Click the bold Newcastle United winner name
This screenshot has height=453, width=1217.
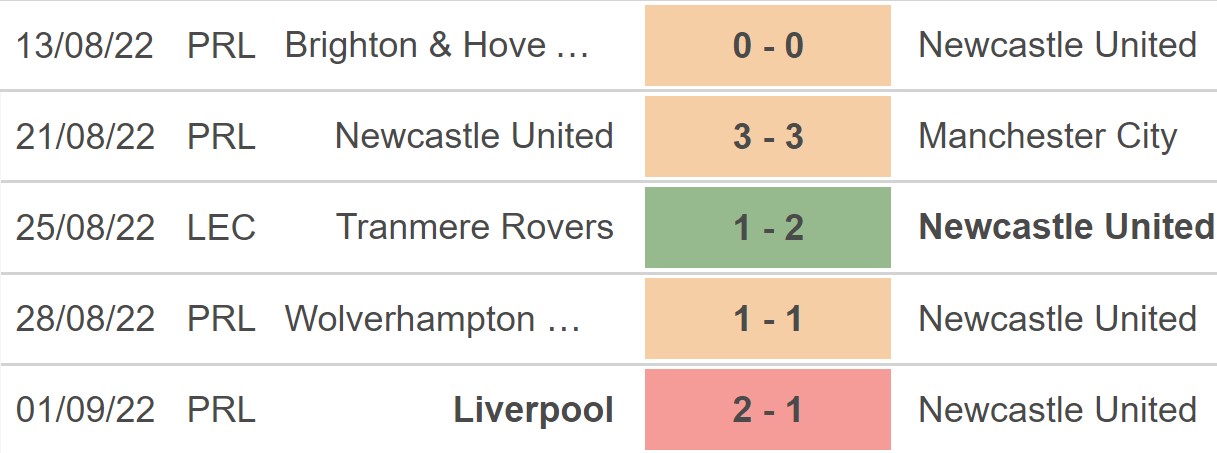[x=1066, y=228]
